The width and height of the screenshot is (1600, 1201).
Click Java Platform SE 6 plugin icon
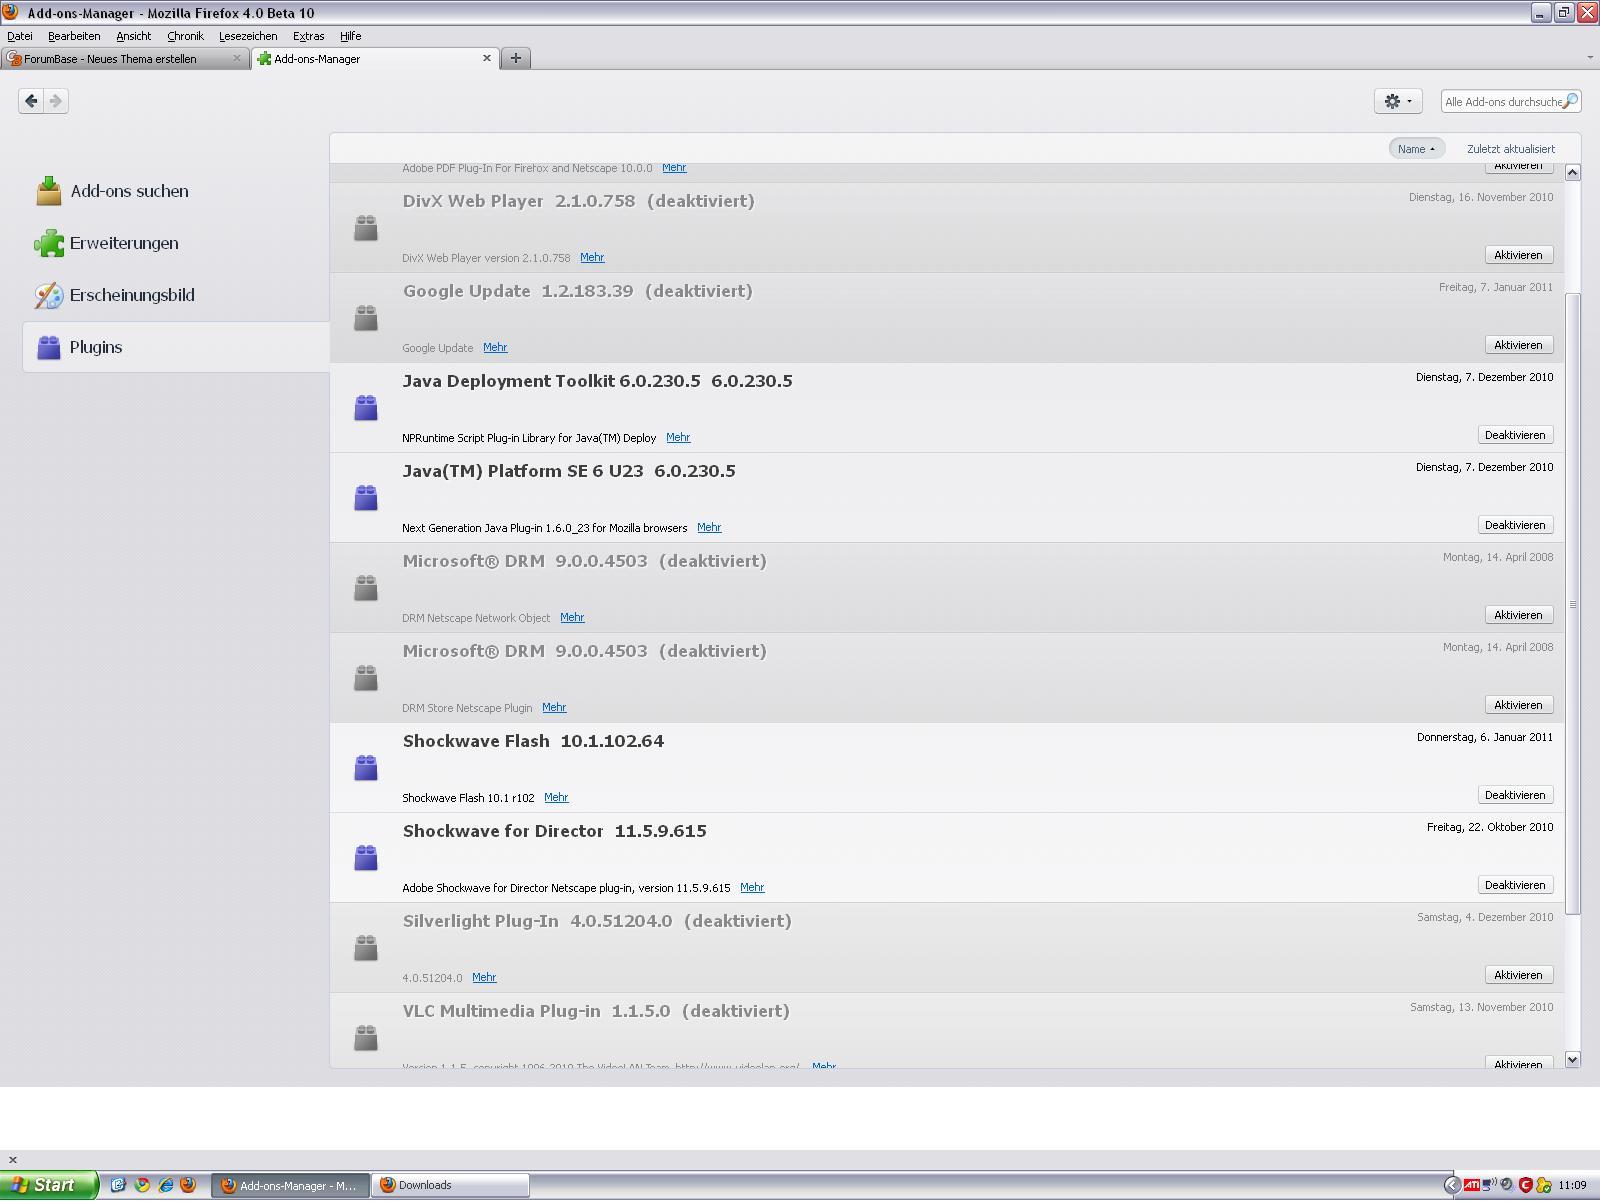point(366,497)
